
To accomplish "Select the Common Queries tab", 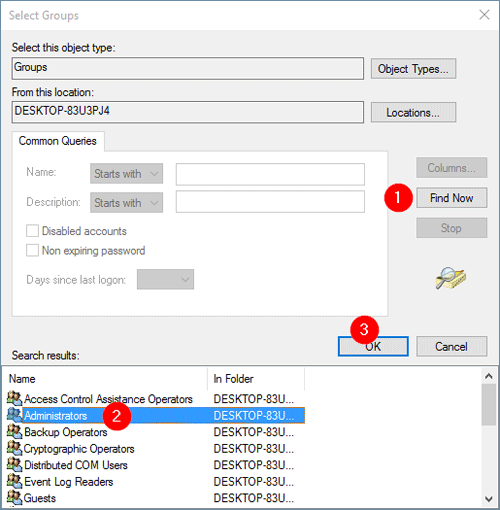I will point(58,141).
